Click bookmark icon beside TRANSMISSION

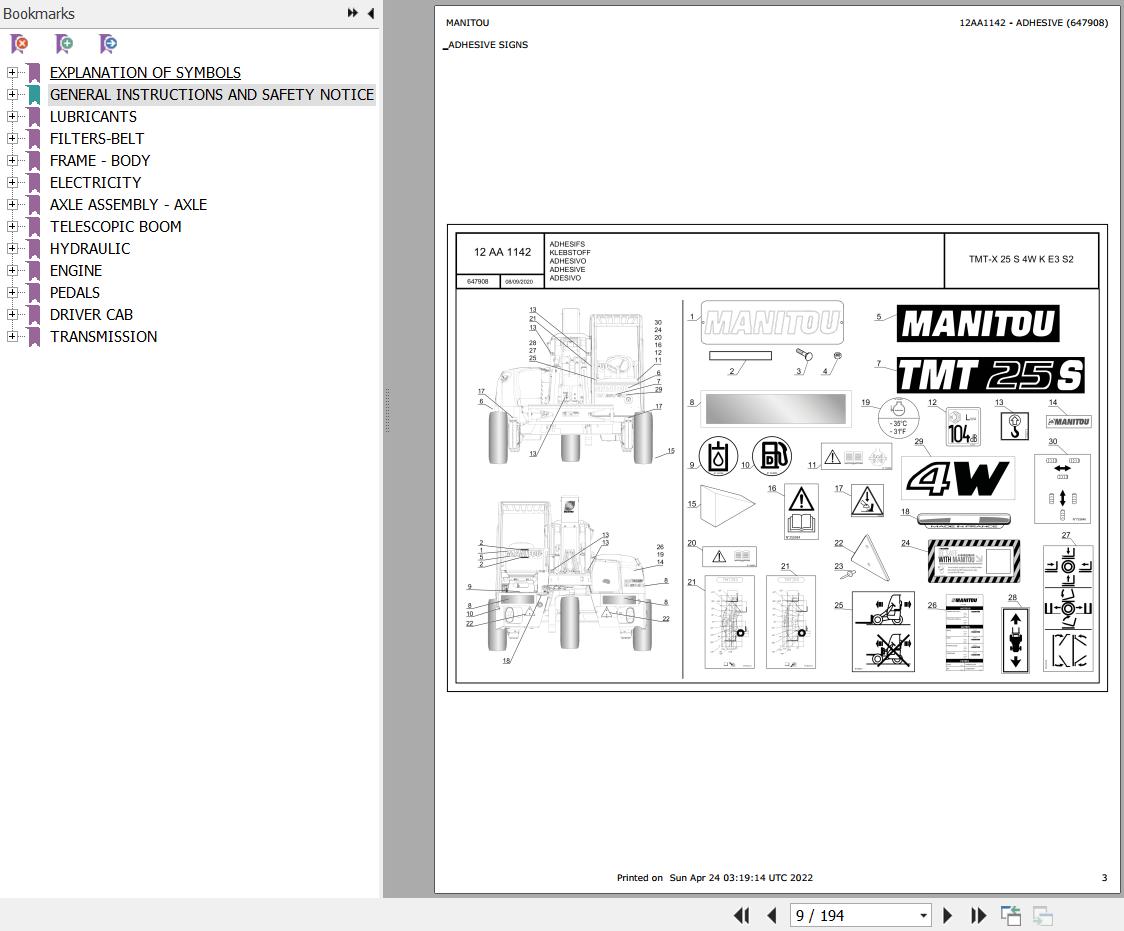(x=34, y=337)
